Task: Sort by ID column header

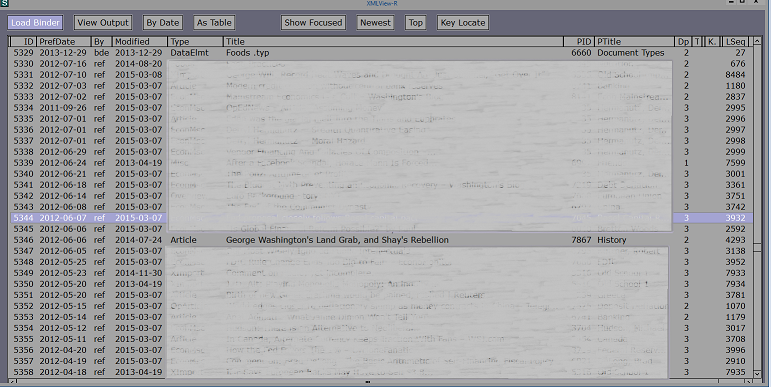Action: pyautogui.click(x=23, y=42)
